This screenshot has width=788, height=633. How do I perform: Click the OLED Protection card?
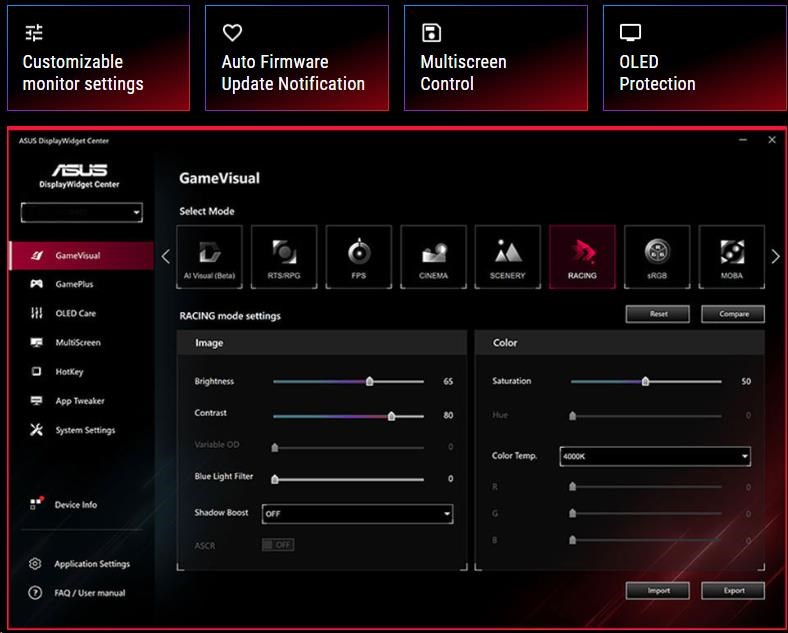pos(695,58)
